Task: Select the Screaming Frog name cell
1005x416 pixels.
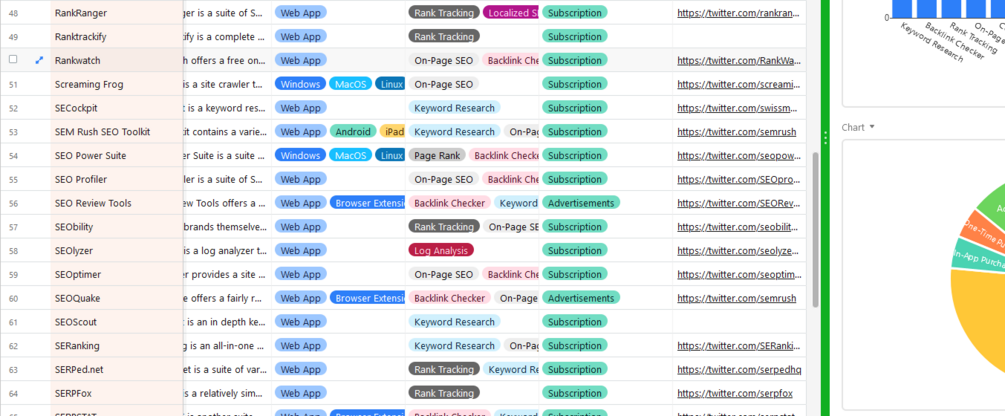Action: coord(117,84)
